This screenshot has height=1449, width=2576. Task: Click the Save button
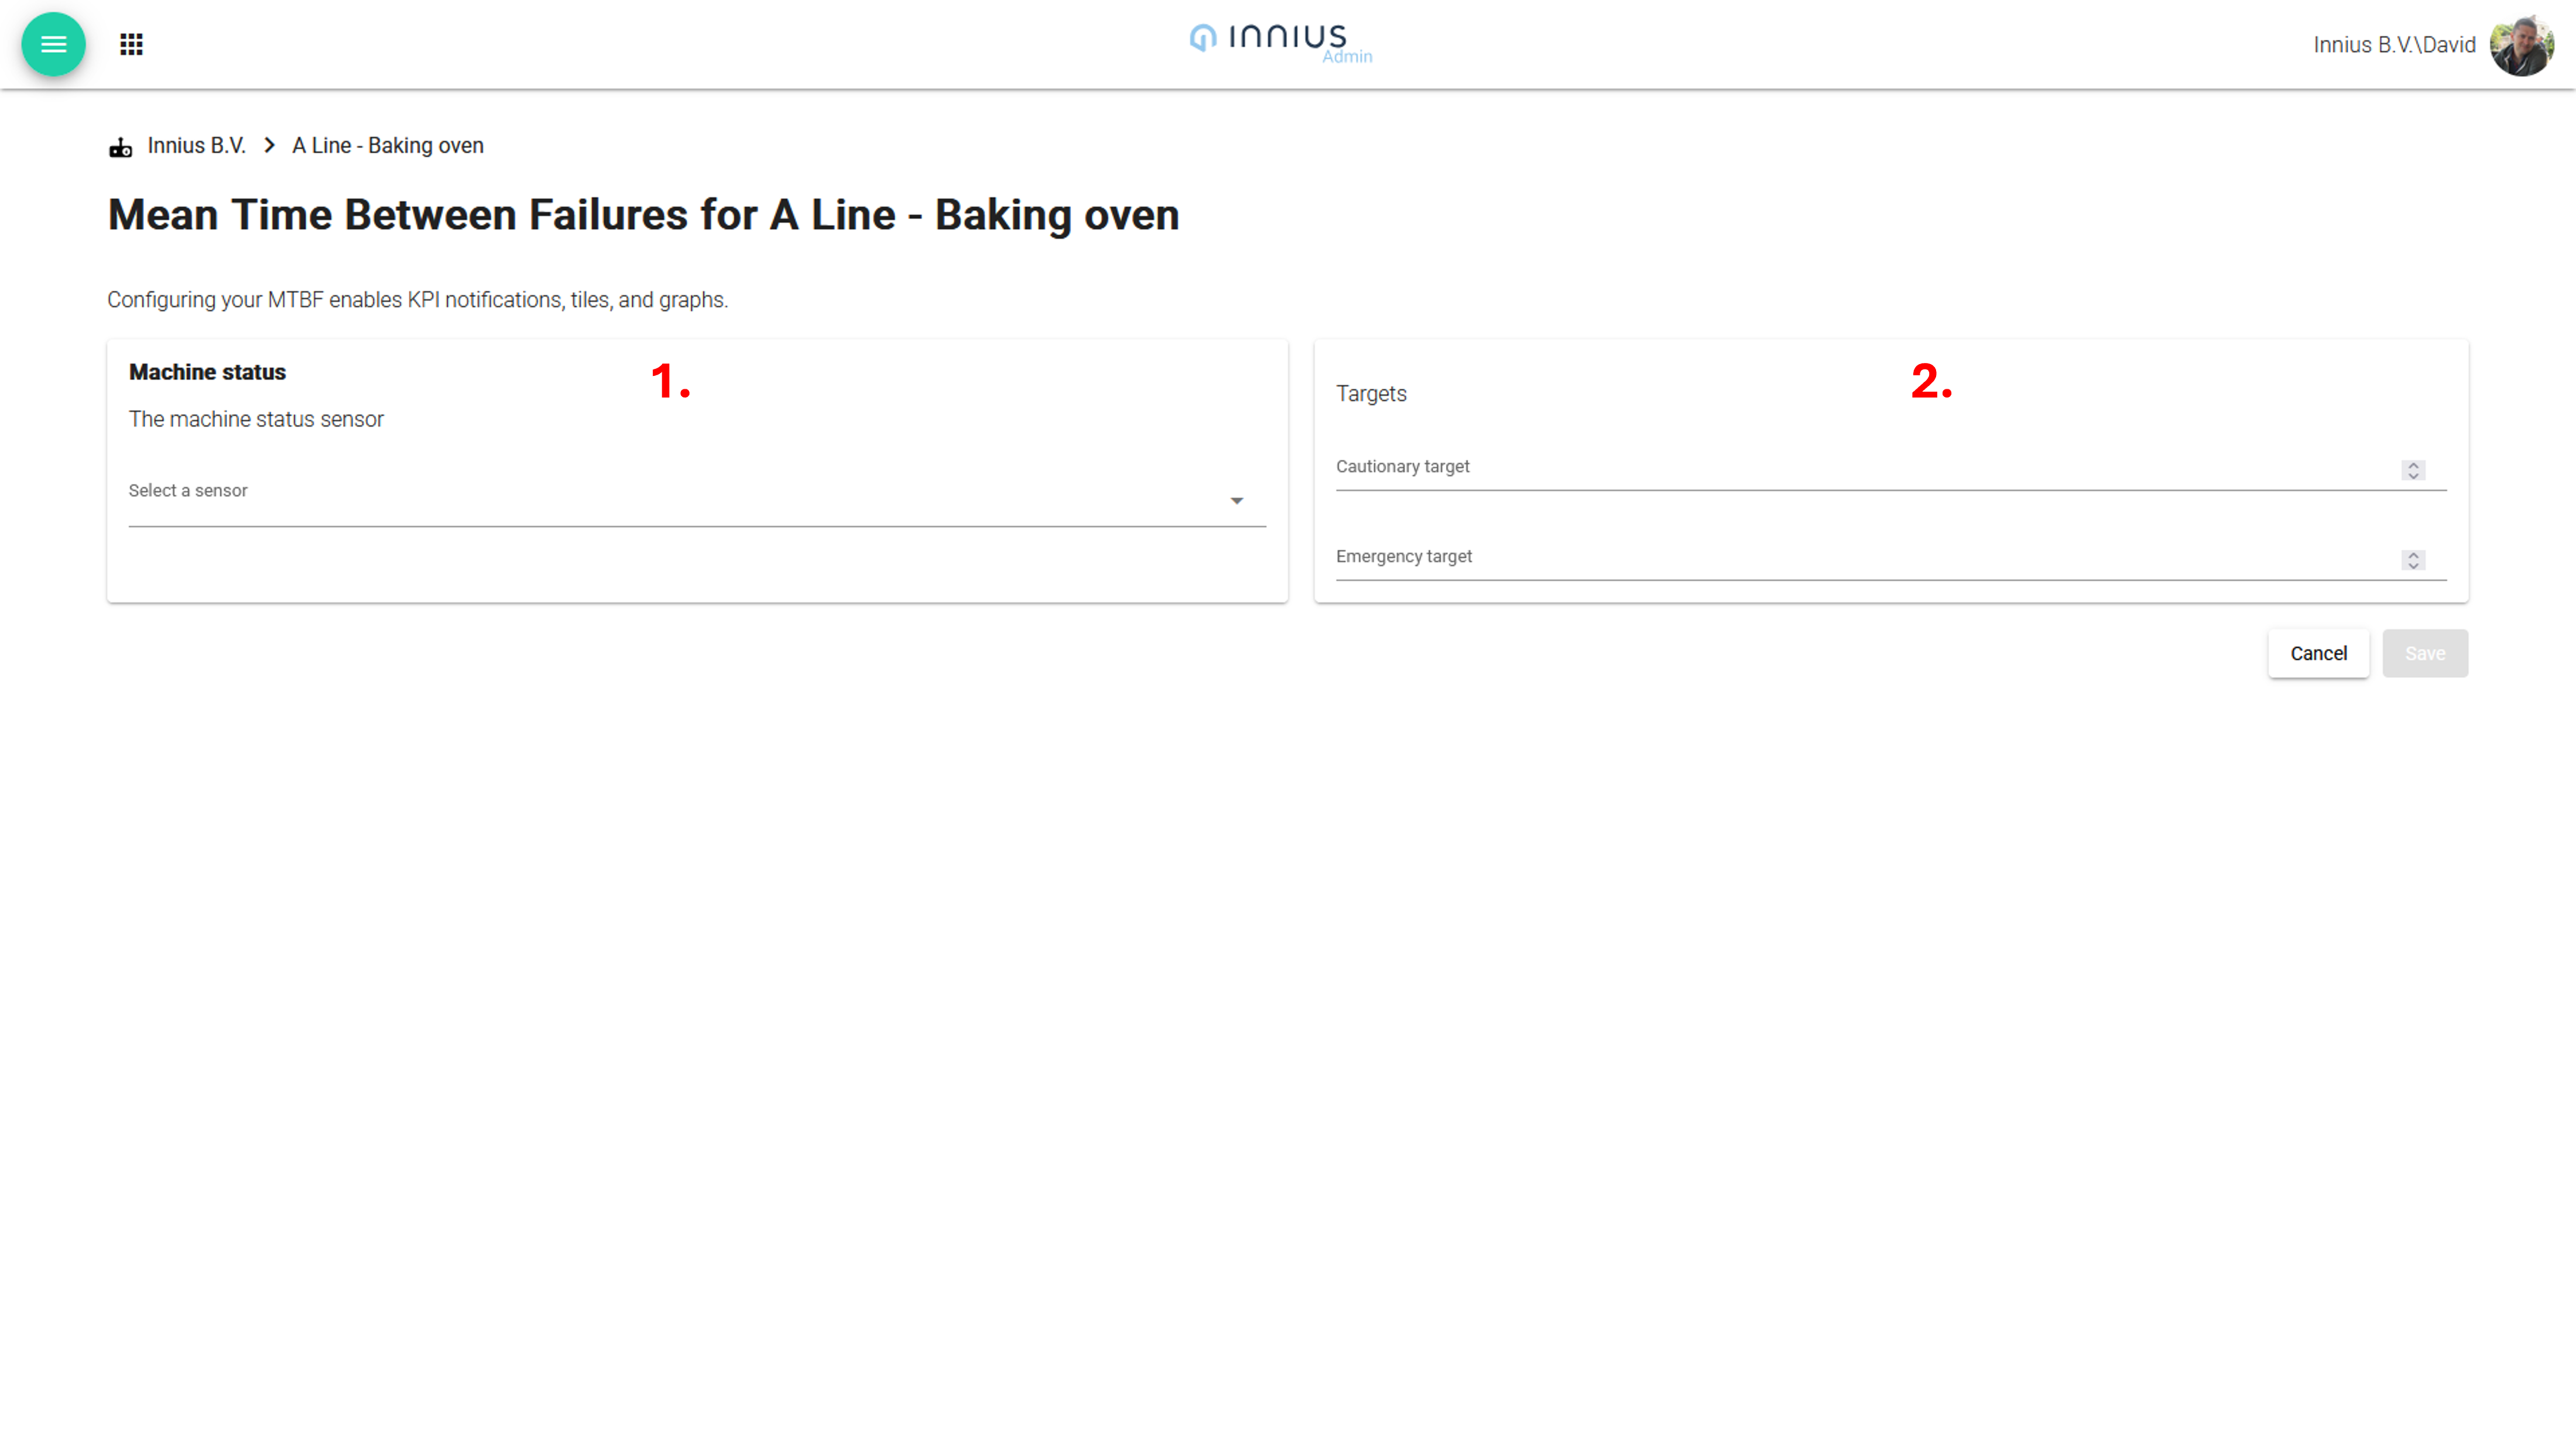click(x=2425, y=653)
